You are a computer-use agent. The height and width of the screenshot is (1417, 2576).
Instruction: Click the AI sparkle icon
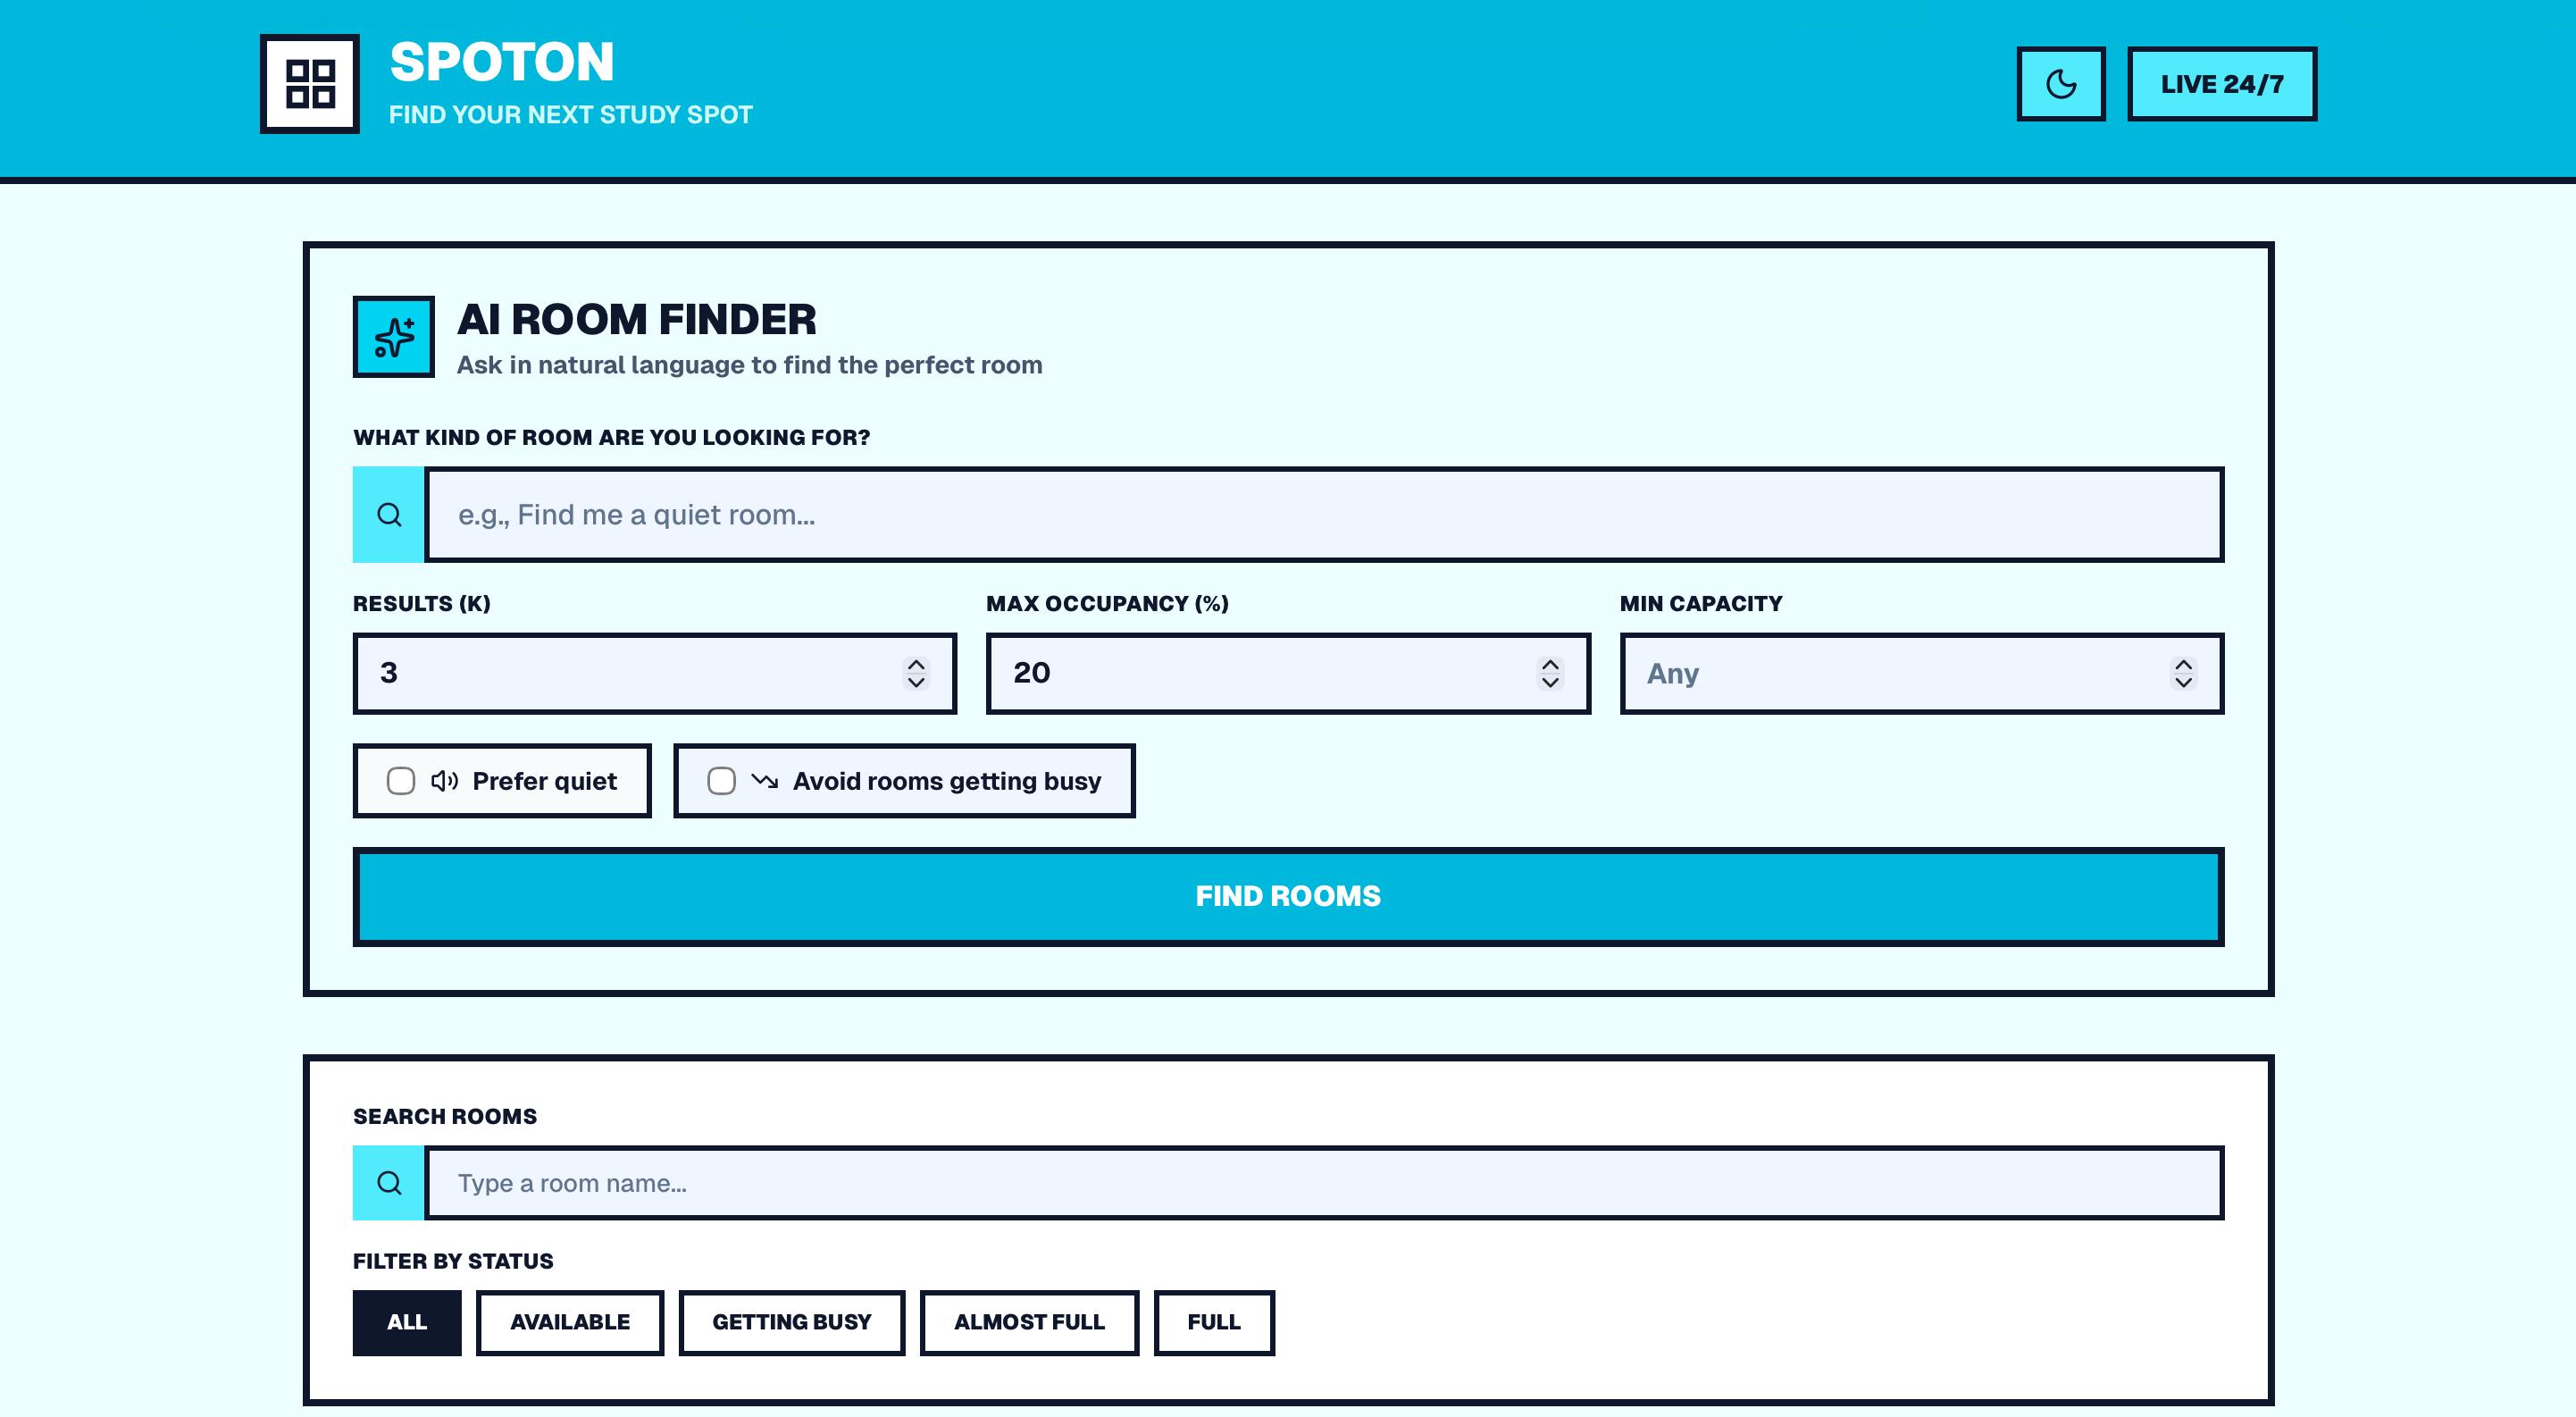(394, 337)
